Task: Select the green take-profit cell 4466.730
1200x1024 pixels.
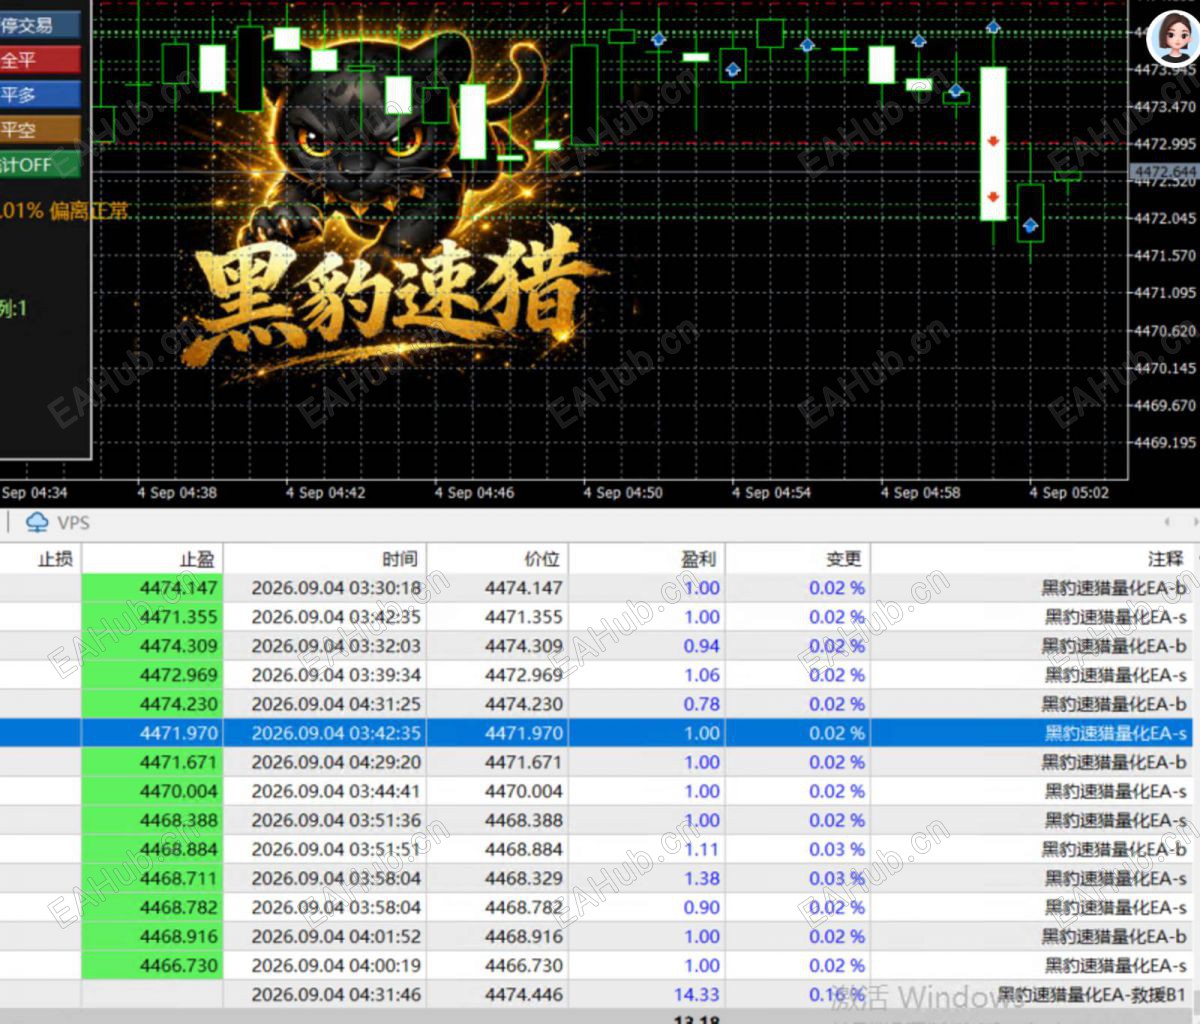Action: click(151, 965)
